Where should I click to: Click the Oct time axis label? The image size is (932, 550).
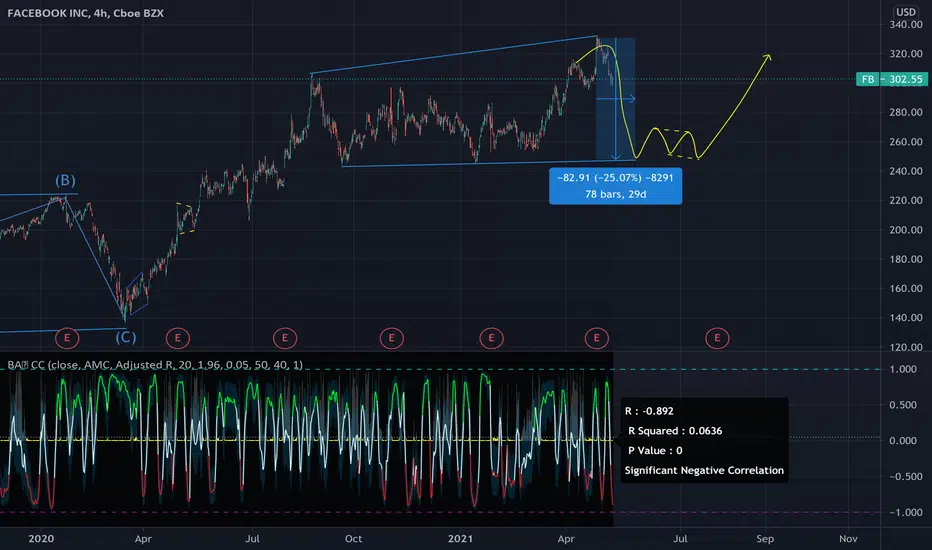[x=353, y=539]
